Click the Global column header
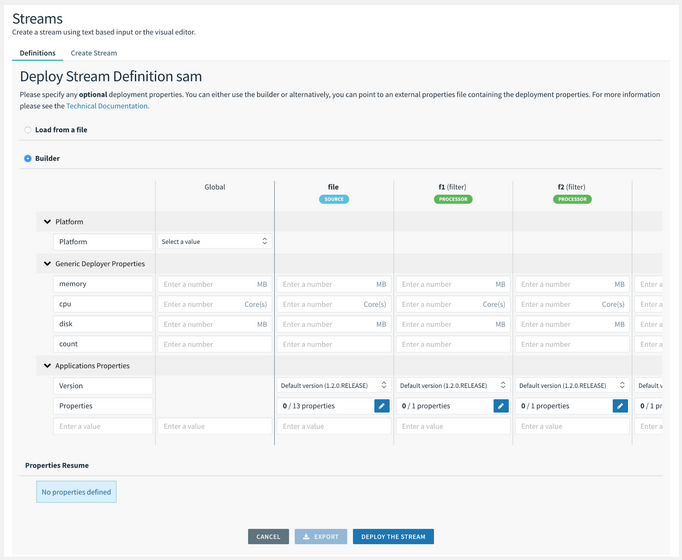The height and width of the screenshot is (560, 682). [x=215, y=187]
